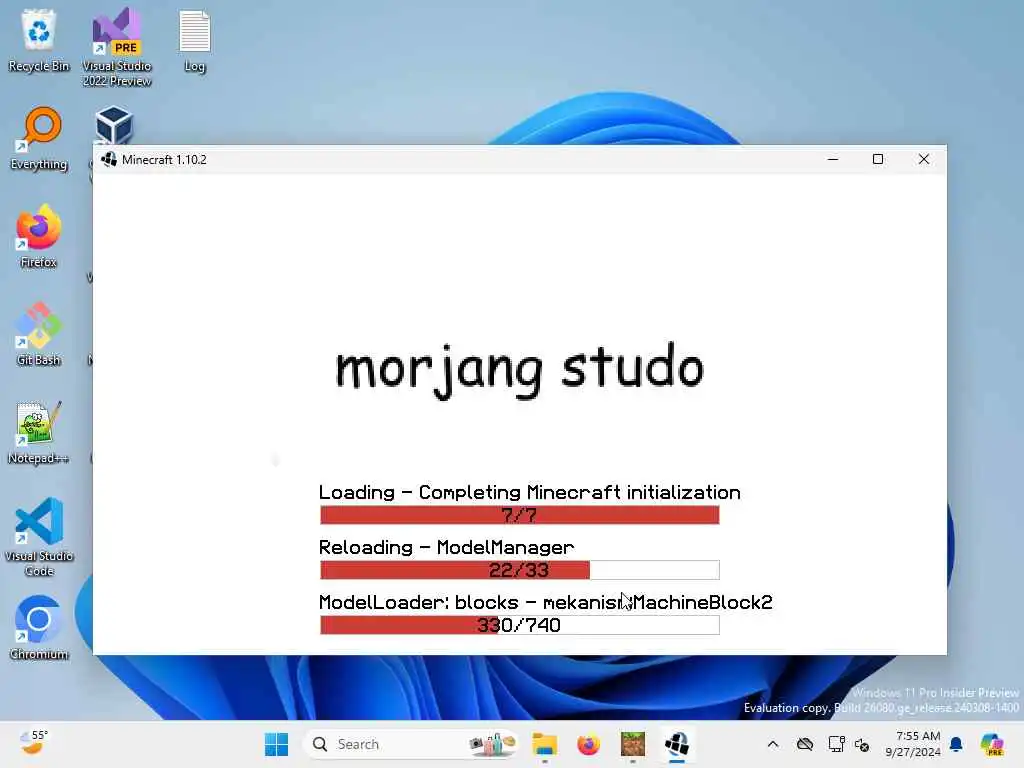Image resolution: width=1024 pixels, height=768 pixels.
Task: Select the active Forge loading taskbar icon
Action: coord(677,744)
